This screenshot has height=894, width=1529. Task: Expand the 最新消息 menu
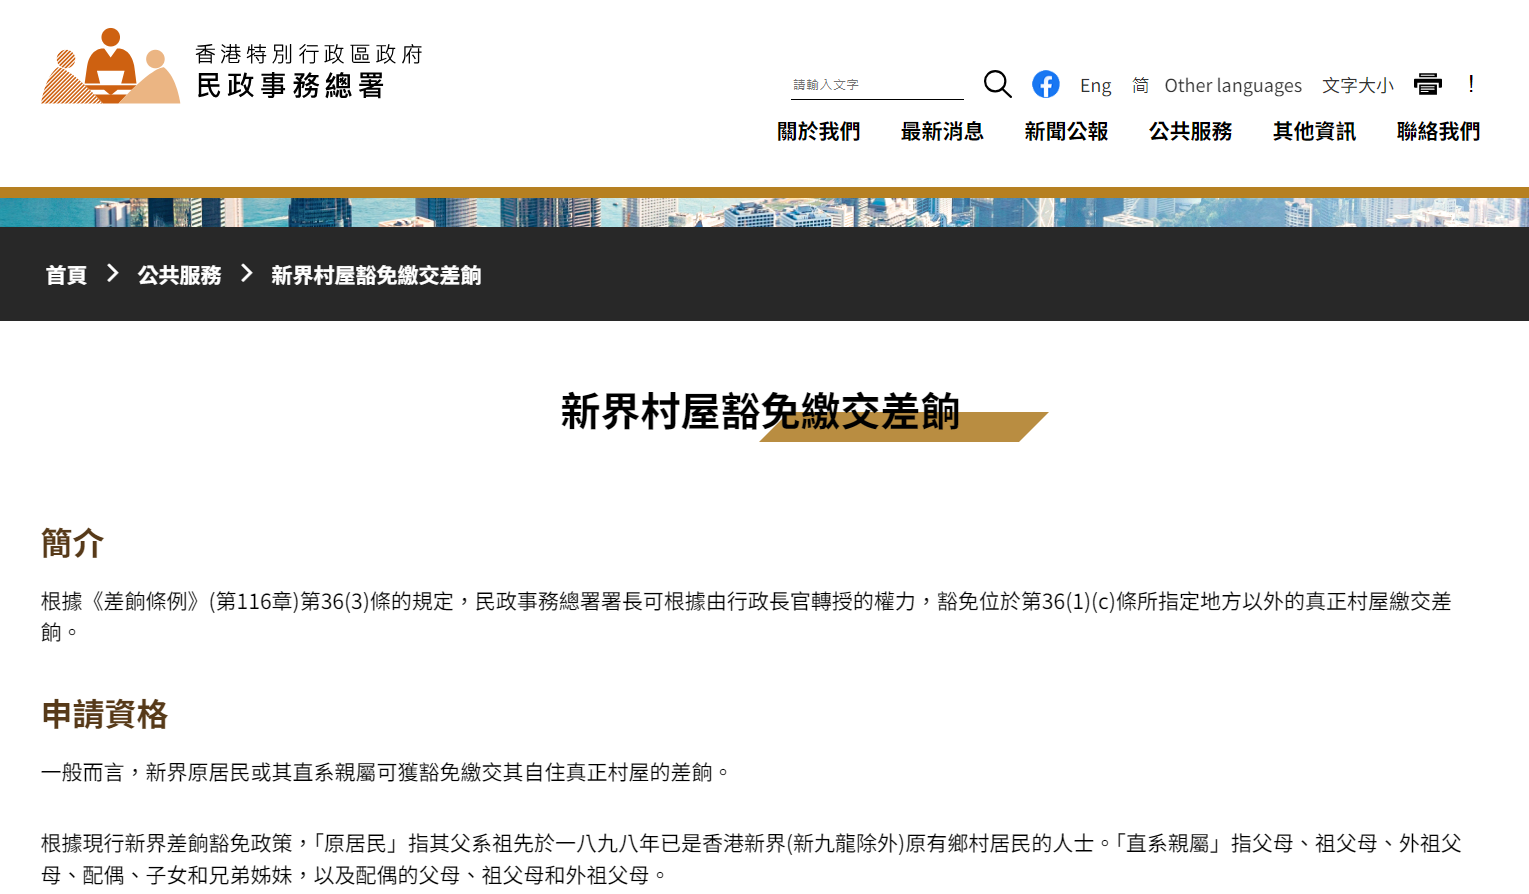[x=942, y=131]
